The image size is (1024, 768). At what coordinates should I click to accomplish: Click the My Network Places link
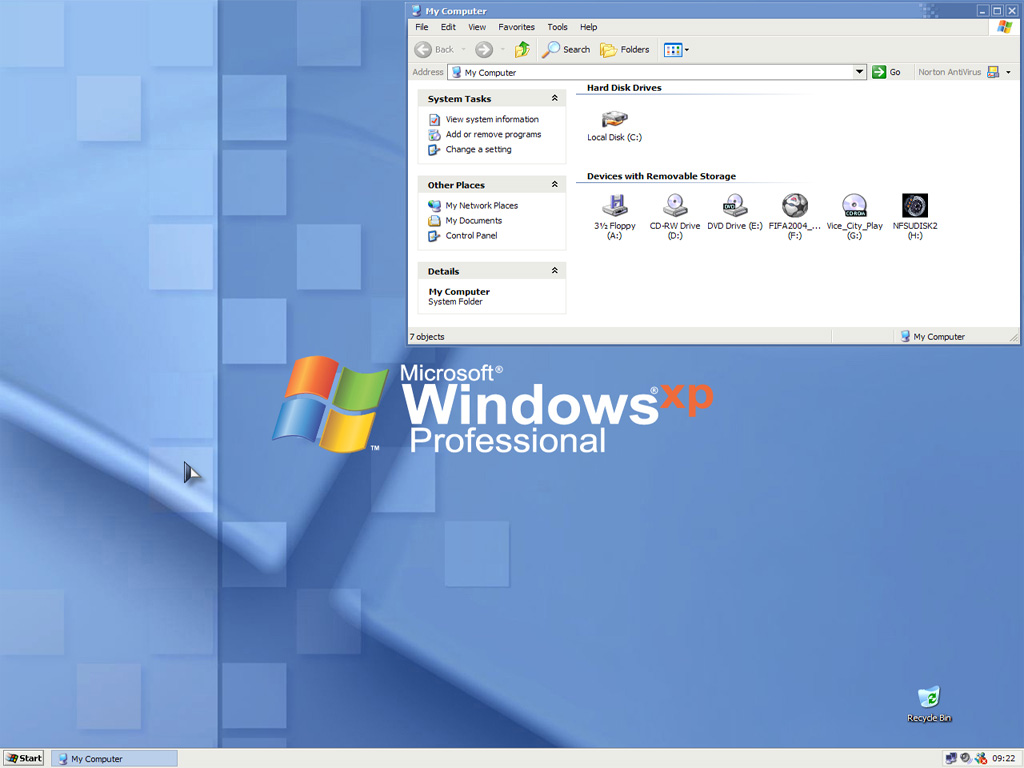(481, 206)
